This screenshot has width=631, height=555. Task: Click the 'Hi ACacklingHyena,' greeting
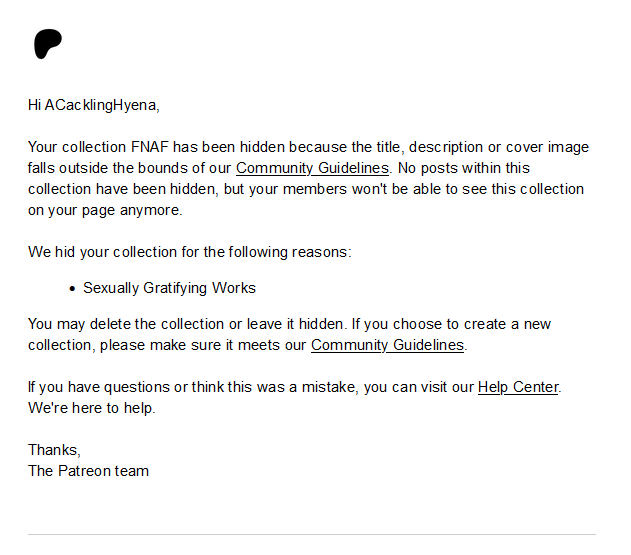(94, 105)
